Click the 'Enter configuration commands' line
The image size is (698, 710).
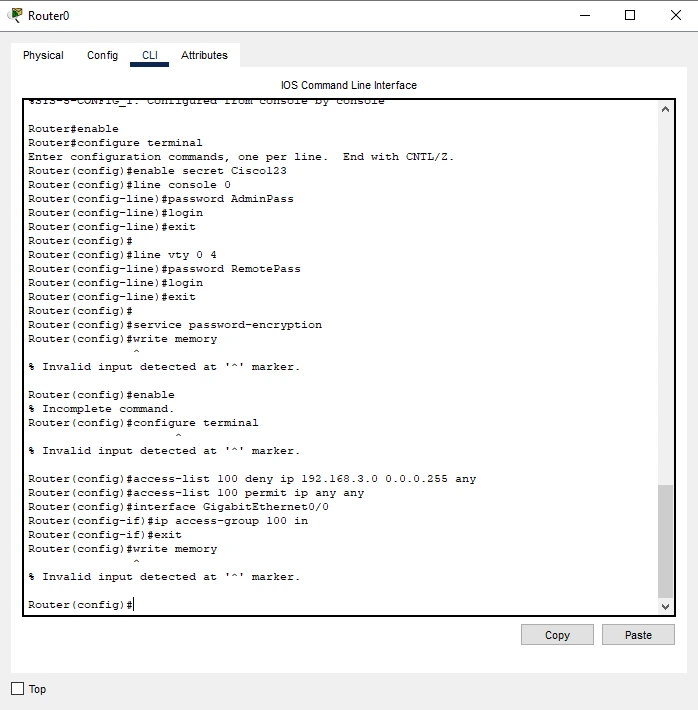(241, 157)
